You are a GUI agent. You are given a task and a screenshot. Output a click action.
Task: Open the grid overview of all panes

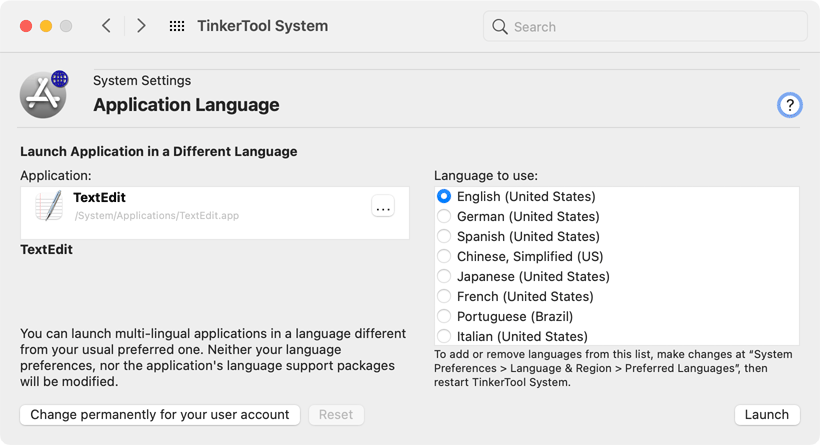[177, 26]
